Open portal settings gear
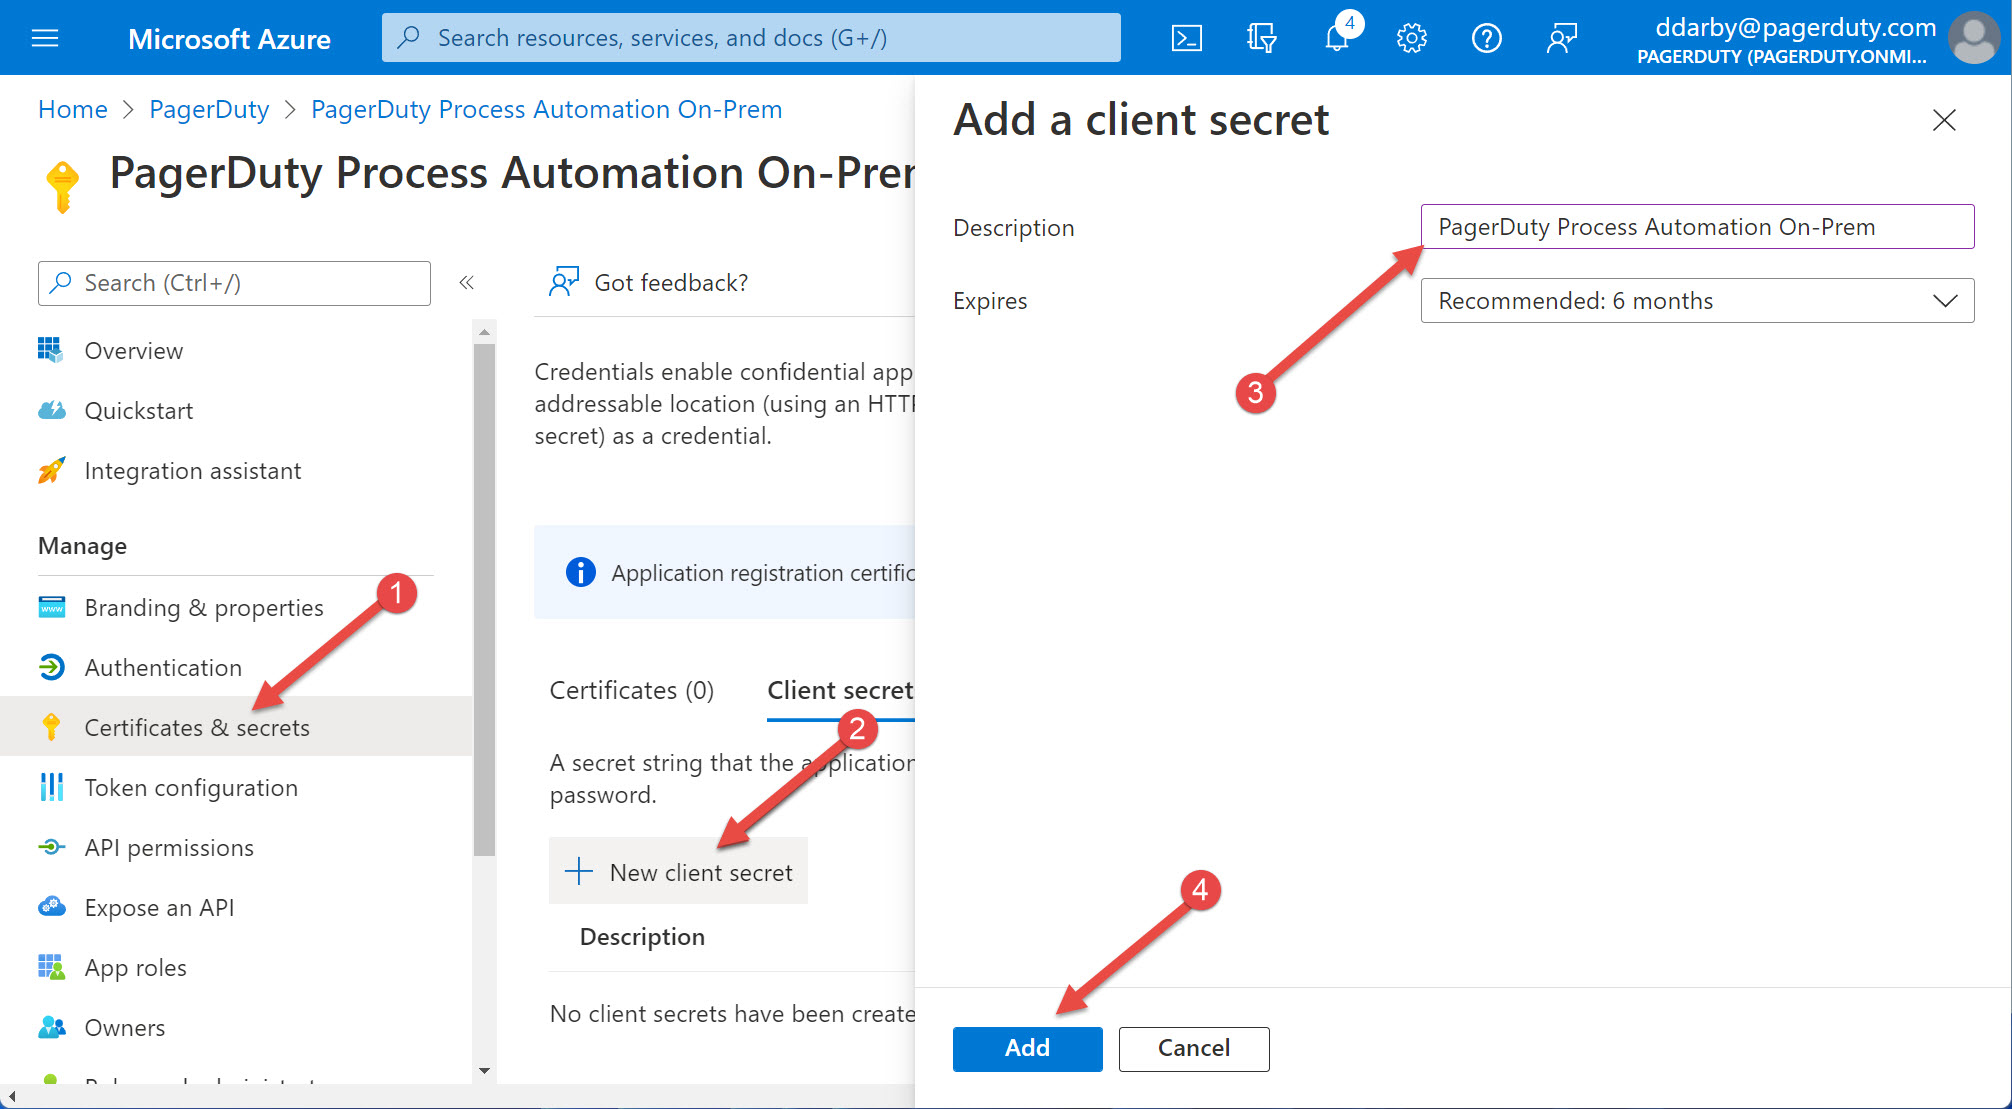The height and width of the screenshot is (1109, 2012). [x=1411, y=38]
